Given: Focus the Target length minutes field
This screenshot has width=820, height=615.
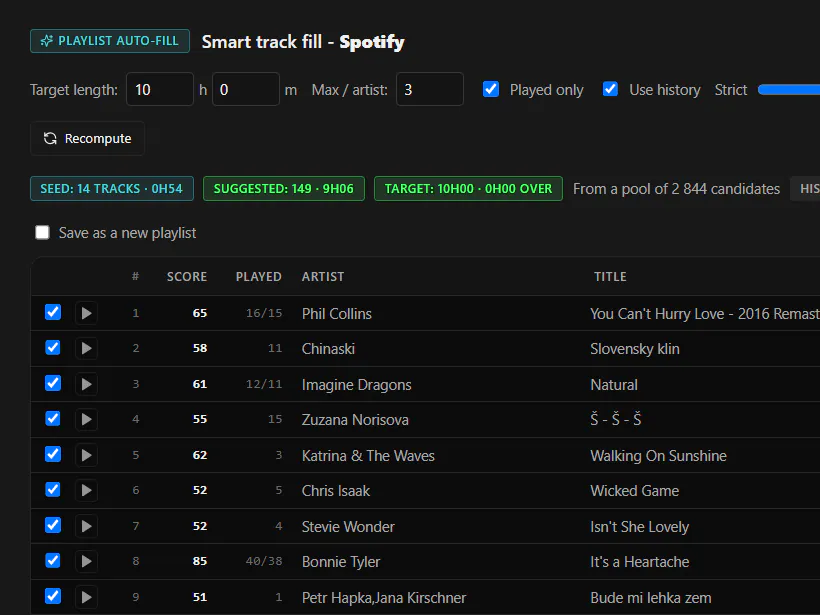Looking at the screenshot, I should pos(246,89).
